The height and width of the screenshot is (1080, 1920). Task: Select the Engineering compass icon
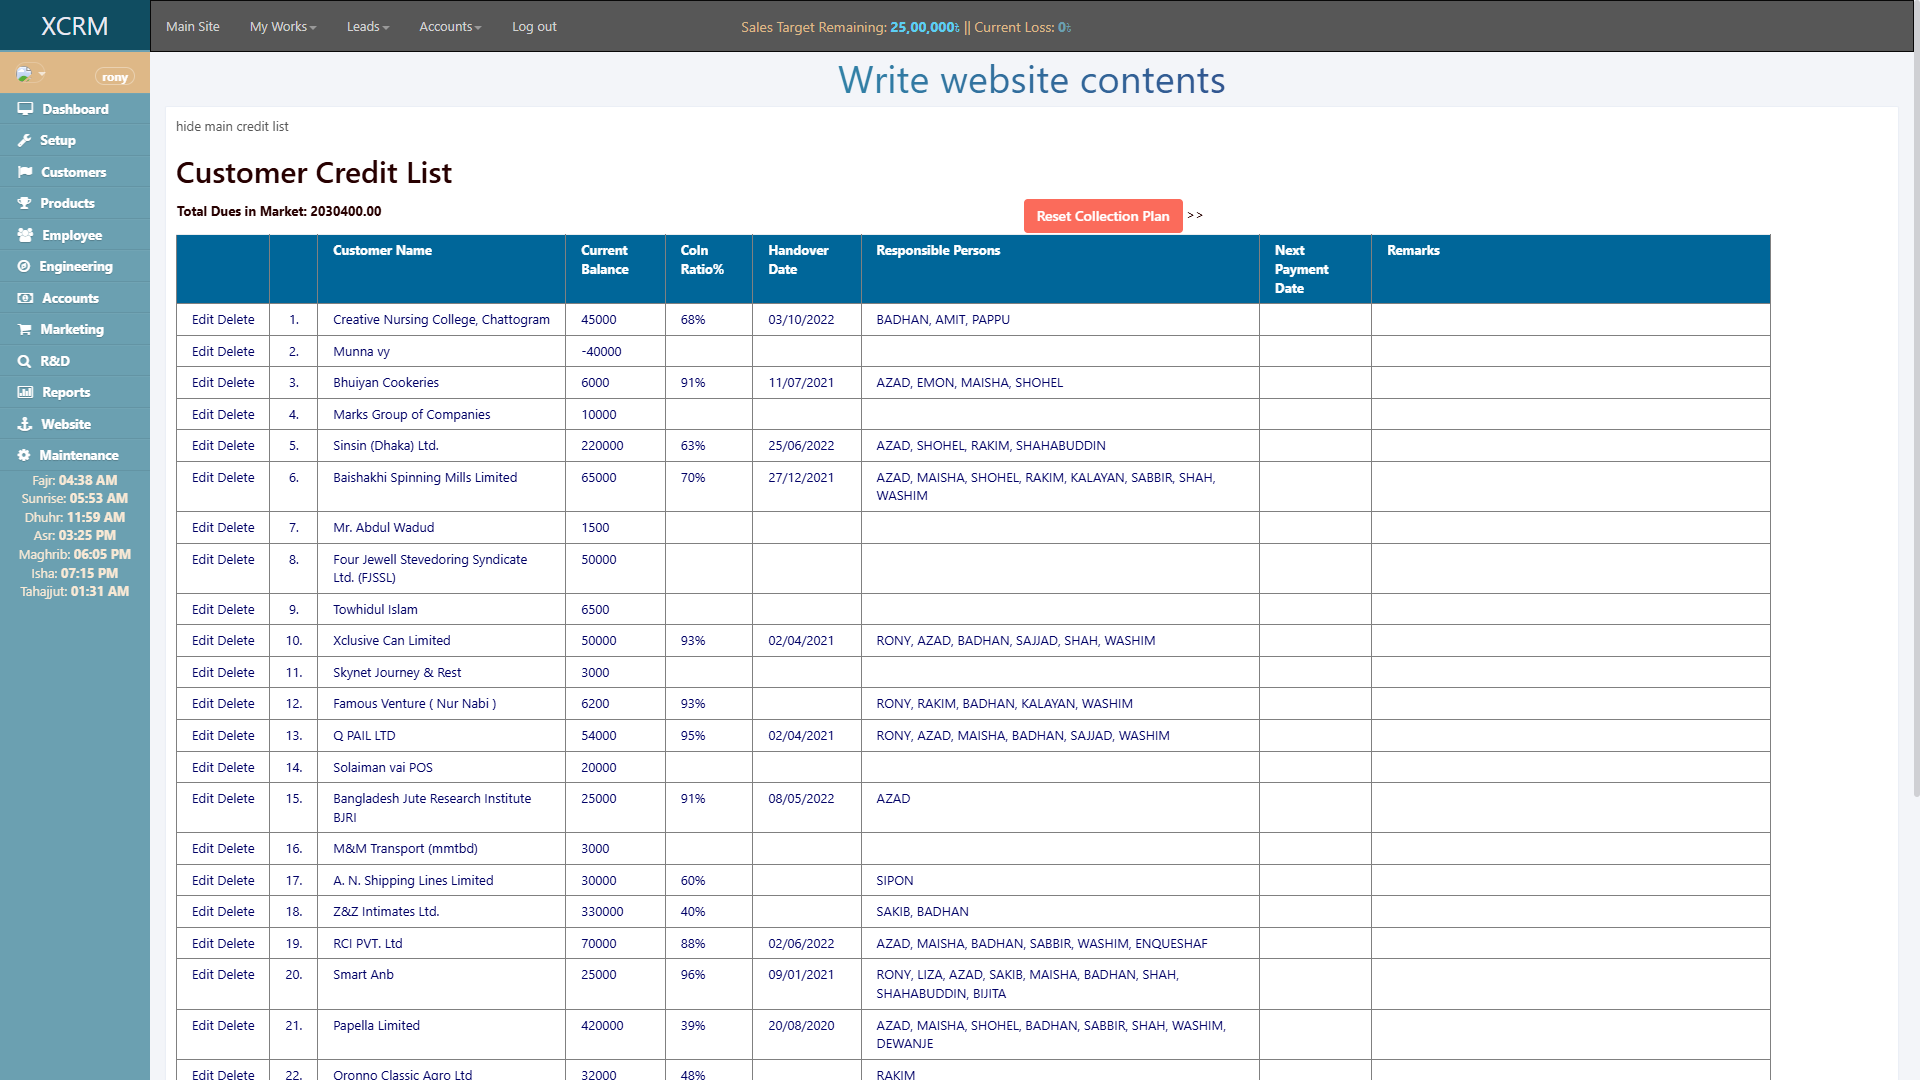point(26,266)
